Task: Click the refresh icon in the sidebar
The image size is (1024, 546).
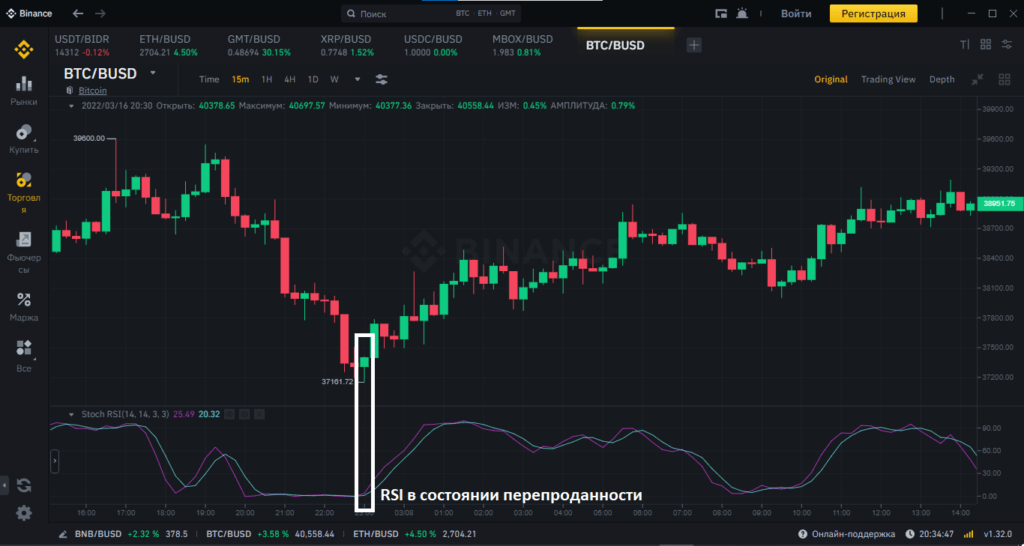Action: (x=24, y=485)
